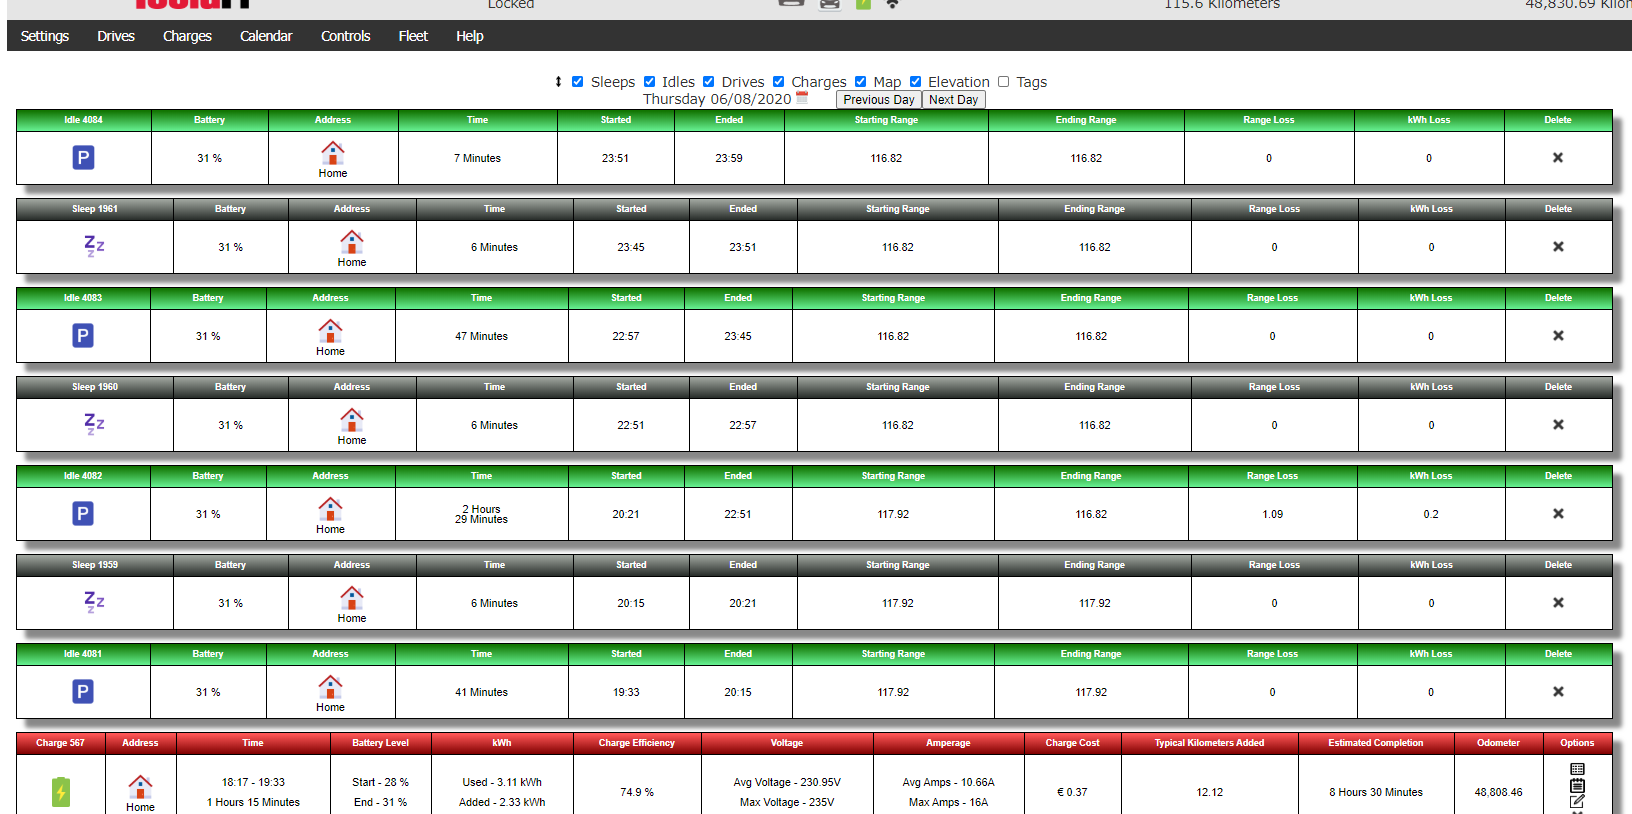Delete the Idle 4082 entry
Image resolution: width=1632 pixels, height=814 pixels.
coord(1558,514)
